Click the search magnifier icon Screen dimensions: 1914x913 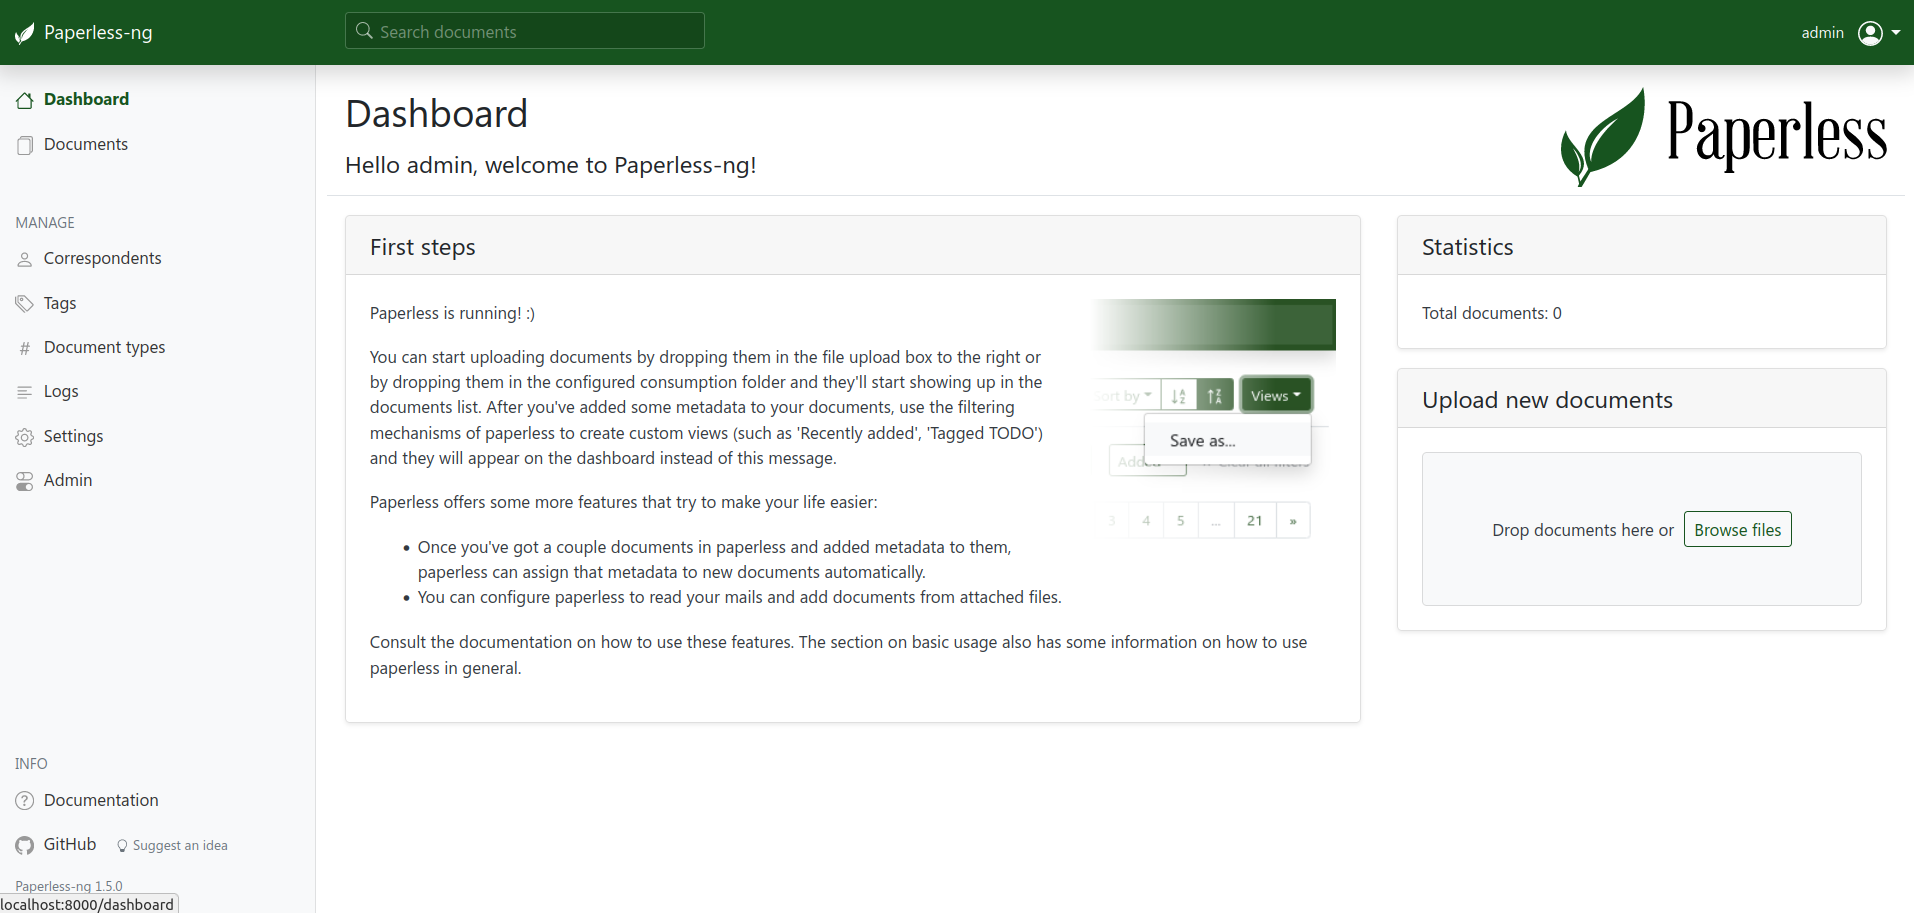click(x=364, y=31)
